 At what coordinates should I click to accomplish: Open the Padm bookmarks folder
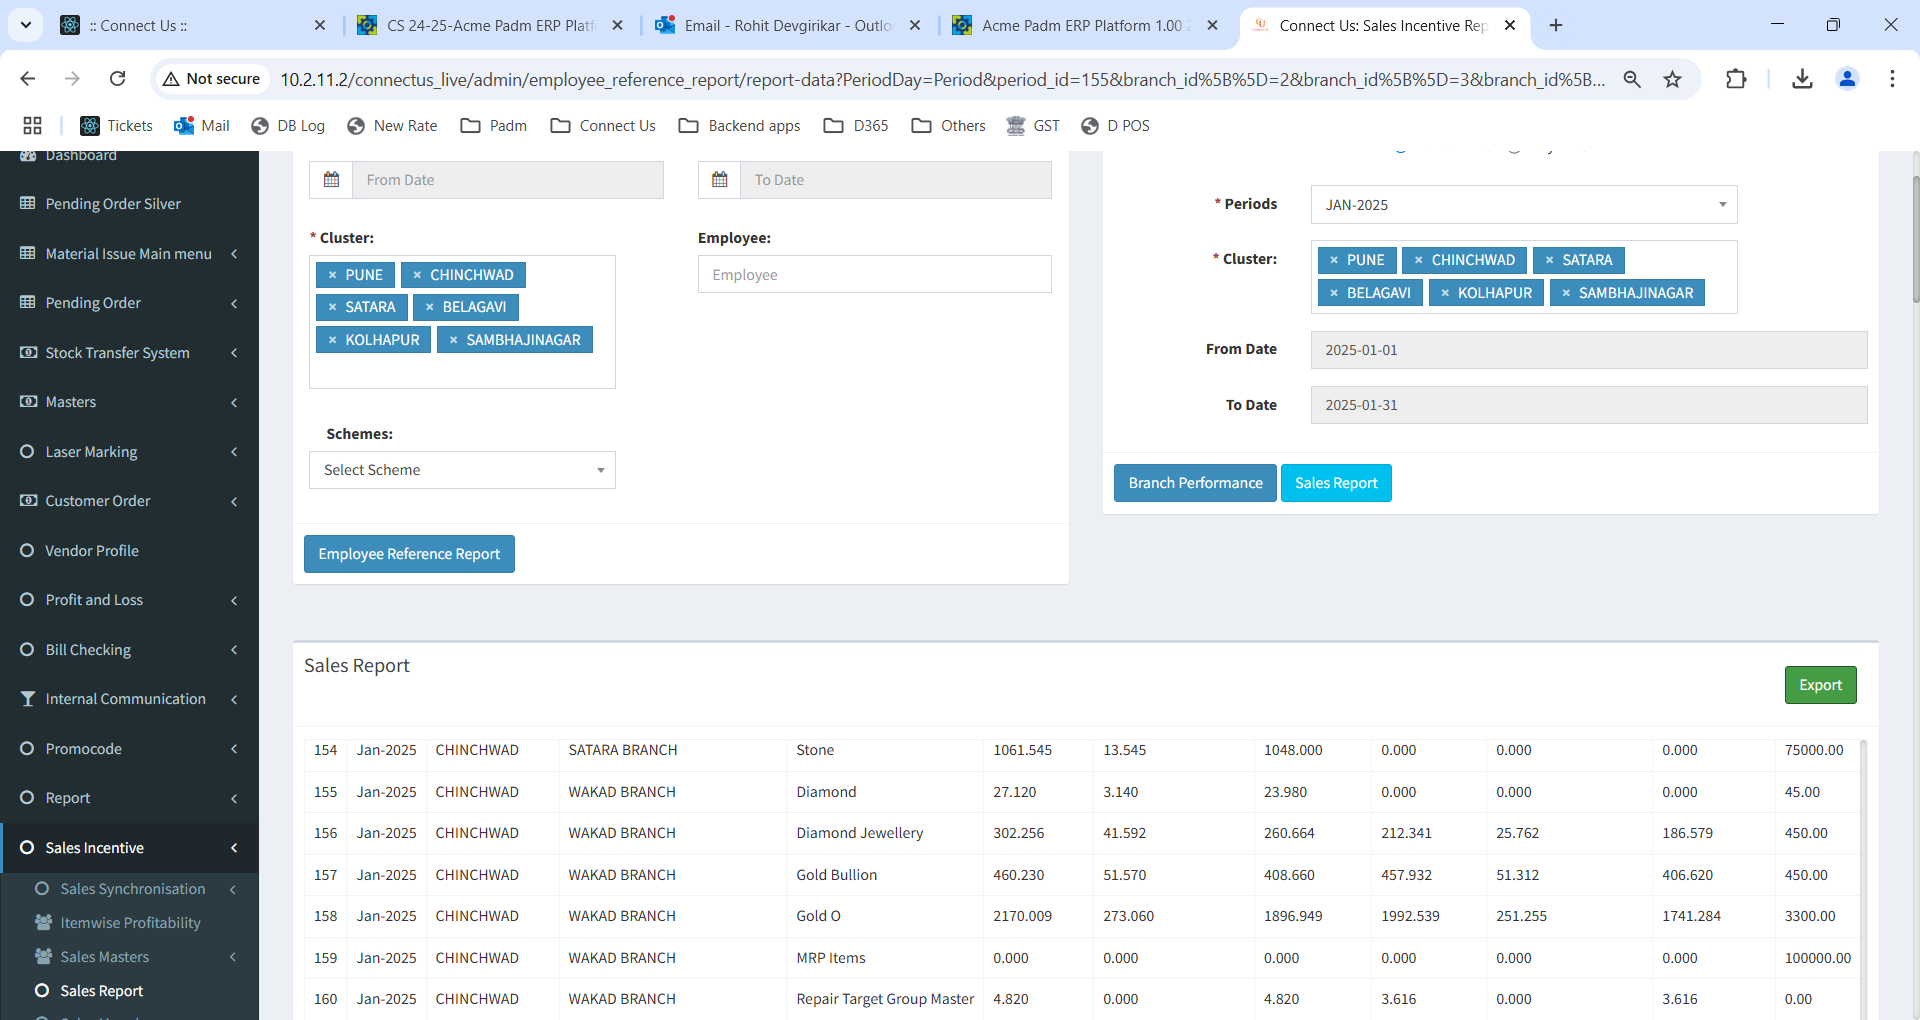(x=493, y=125)
